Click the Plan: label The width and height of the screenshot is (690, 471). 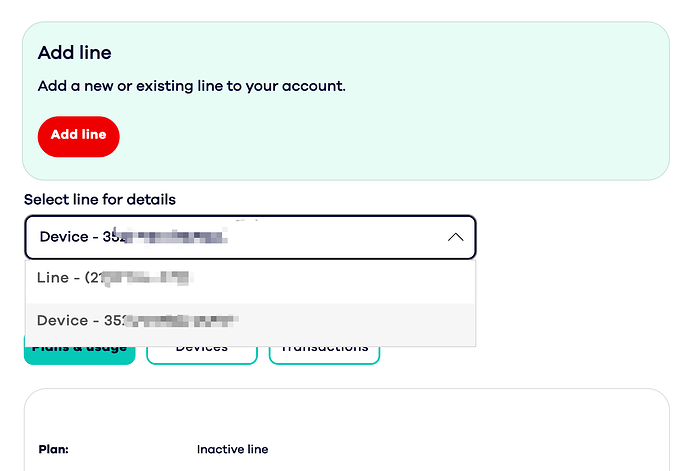click(x=53, y=449)
